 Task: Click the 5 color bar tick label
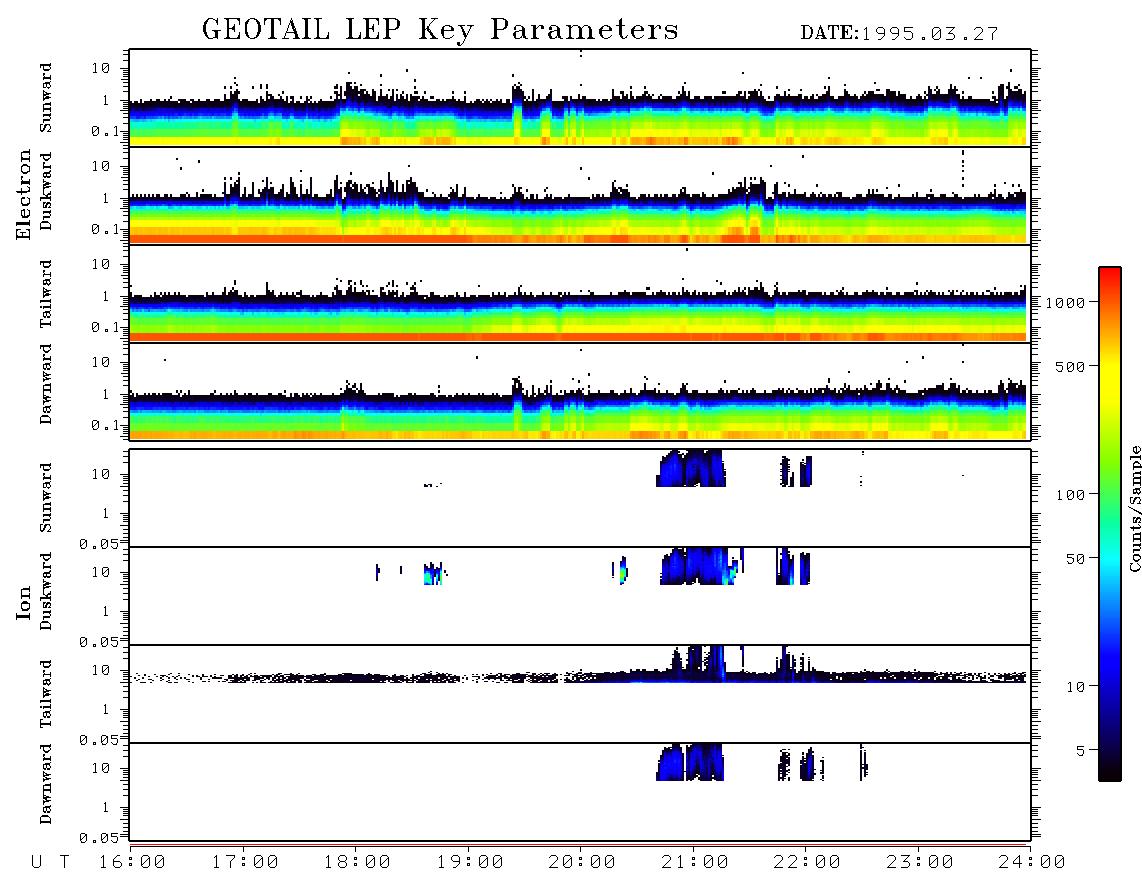(1080, 751)
